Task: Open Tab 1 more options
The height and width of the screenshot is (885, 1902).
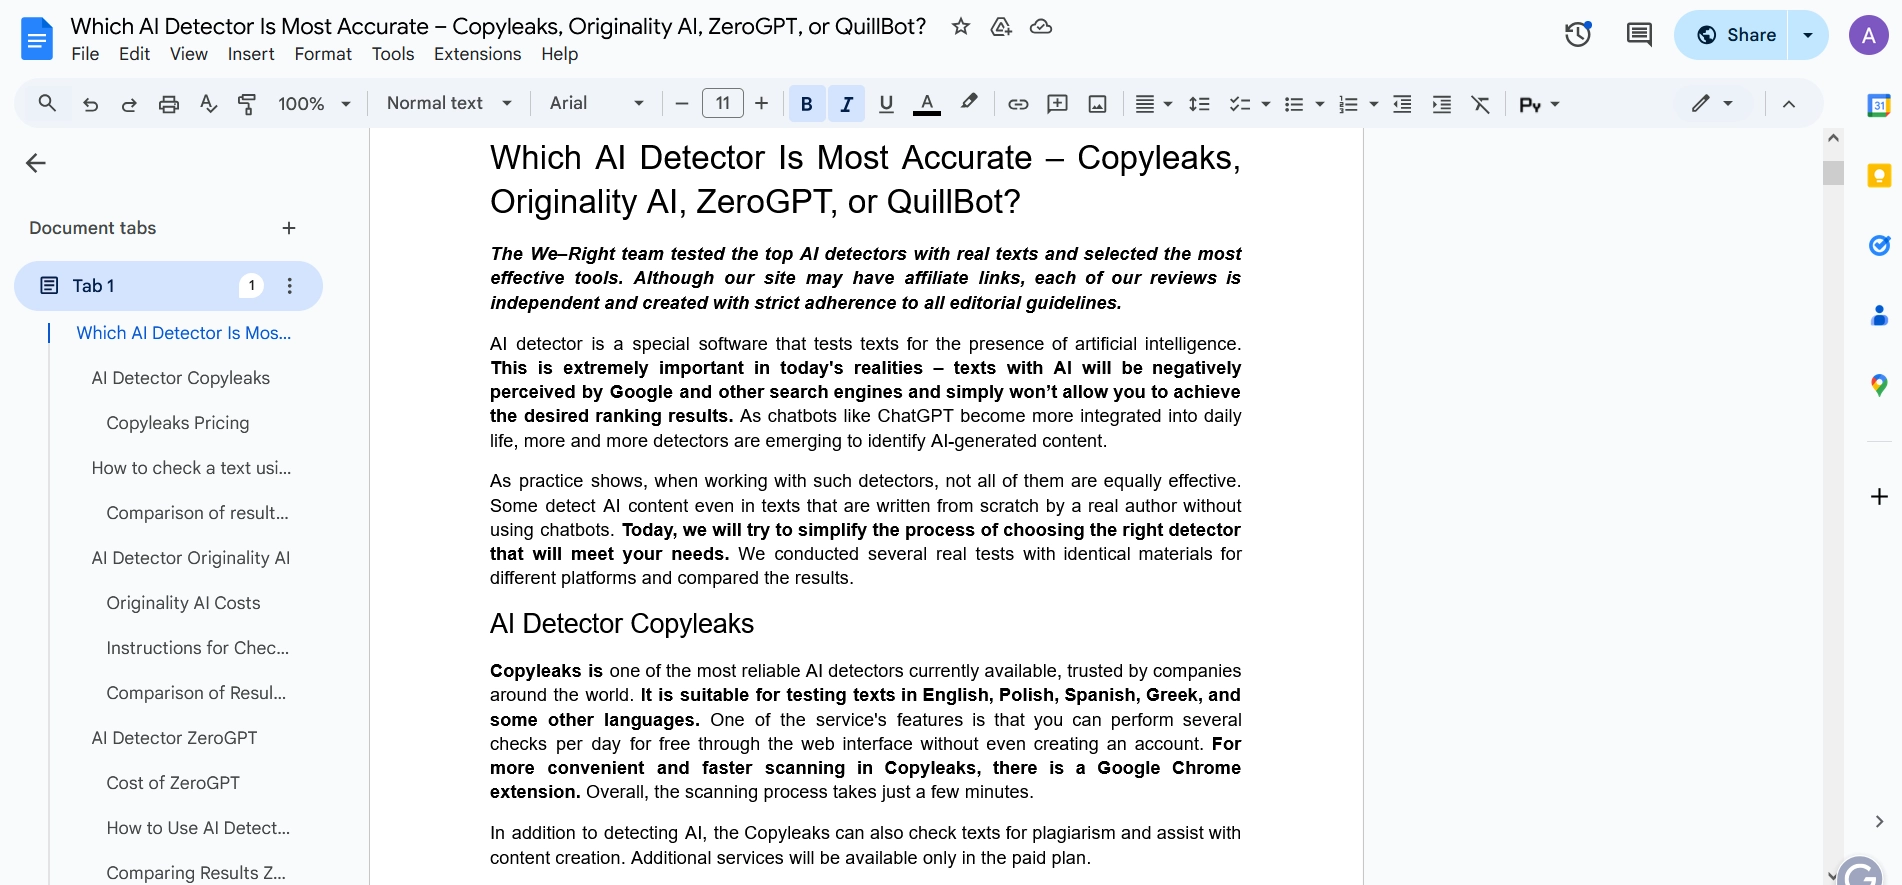Action: (x=290, y=286)
